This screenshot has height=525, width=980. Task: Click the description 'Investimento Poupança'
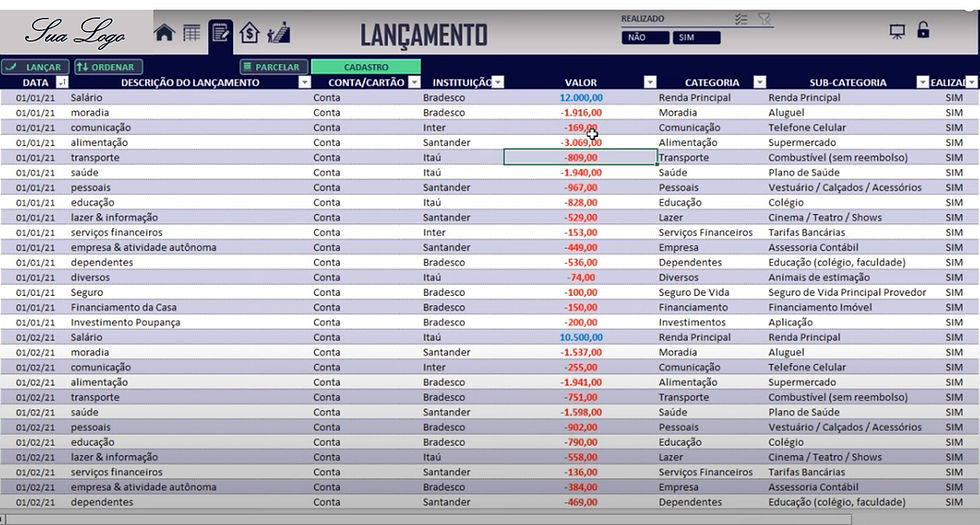point(126,322)
